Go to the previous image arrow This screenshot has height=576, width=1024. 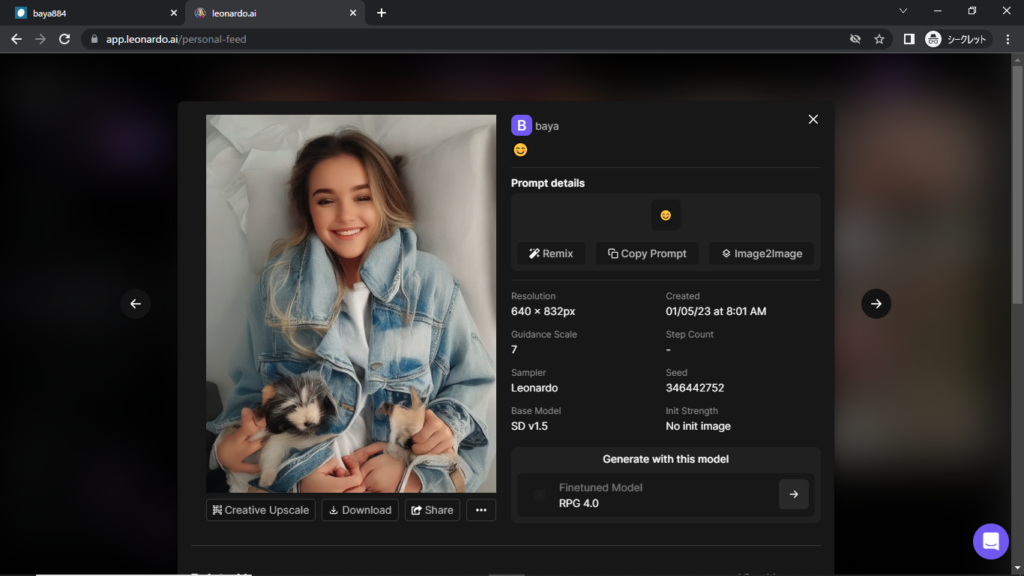[x=136, y=304]
